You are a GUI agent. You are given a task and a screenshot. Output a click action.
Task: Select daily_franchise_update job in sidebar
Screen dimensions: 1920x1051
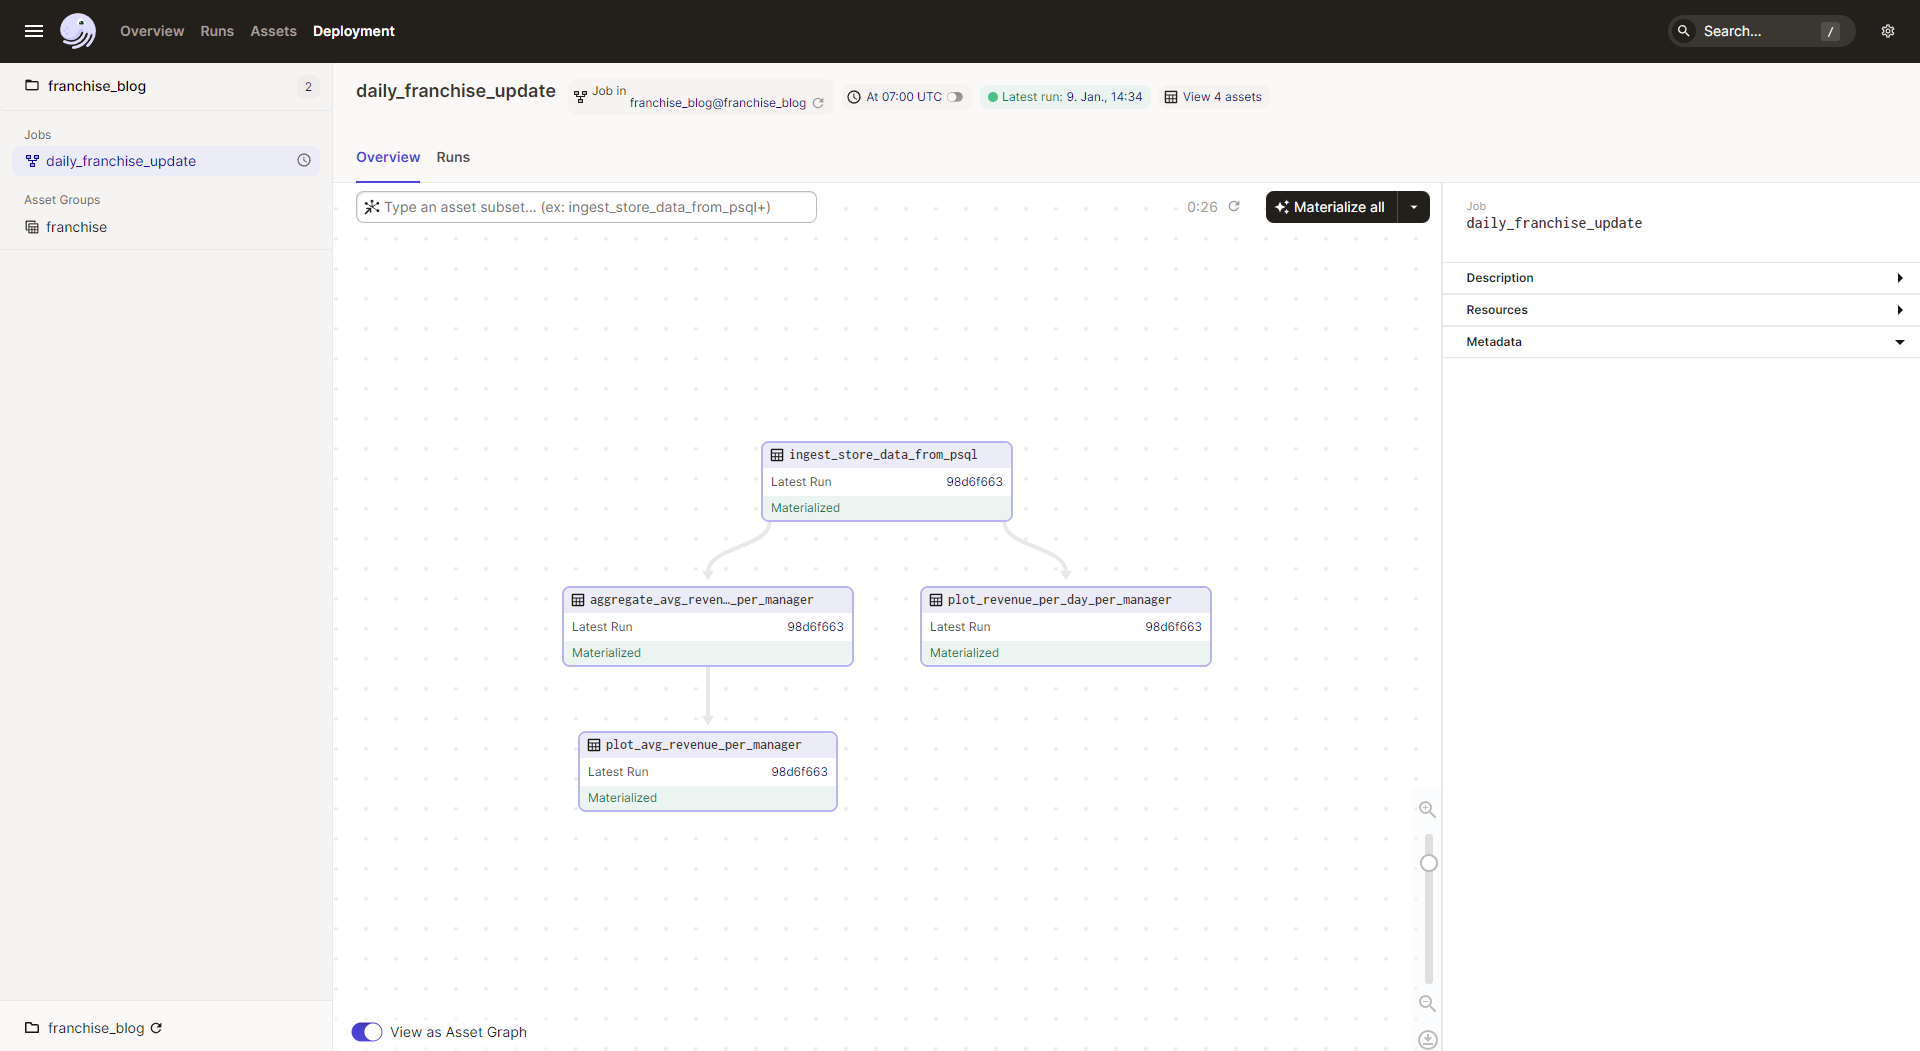pyautogui.click(x=166, y=161)
